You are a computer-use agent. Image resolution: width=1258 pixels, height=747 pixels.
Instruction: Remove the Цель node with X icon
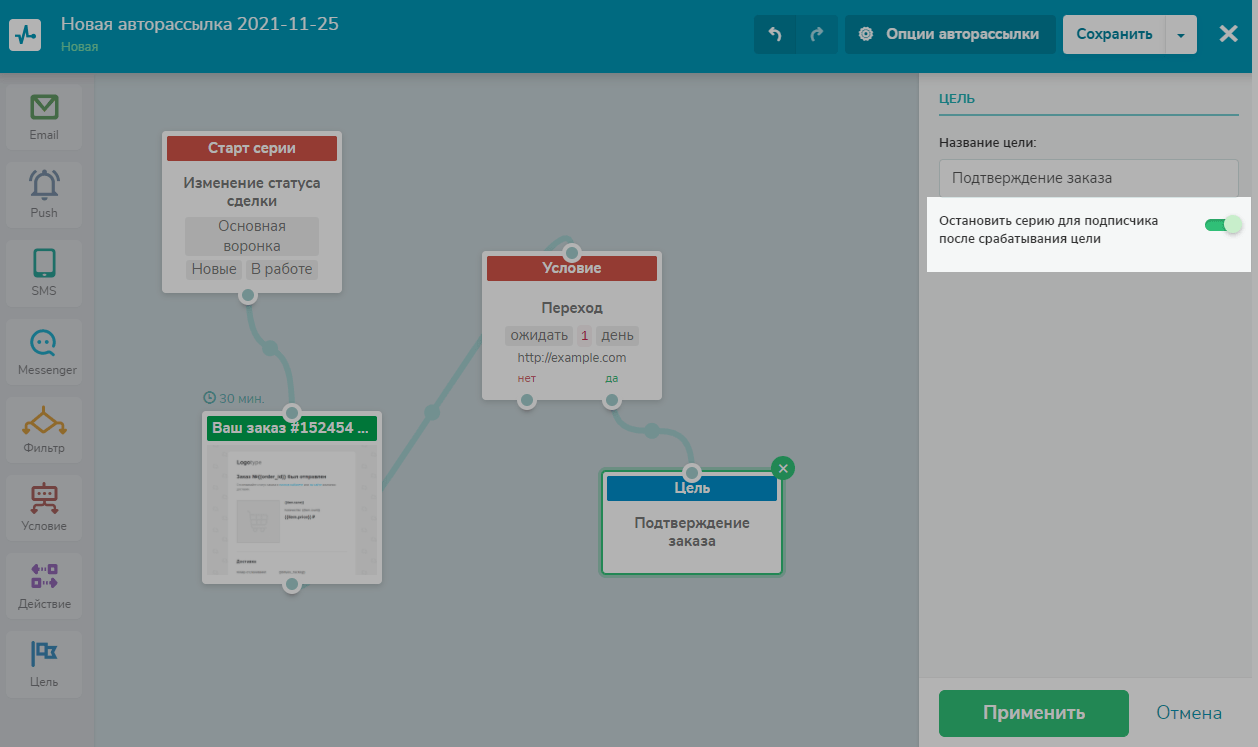[784, 467]
